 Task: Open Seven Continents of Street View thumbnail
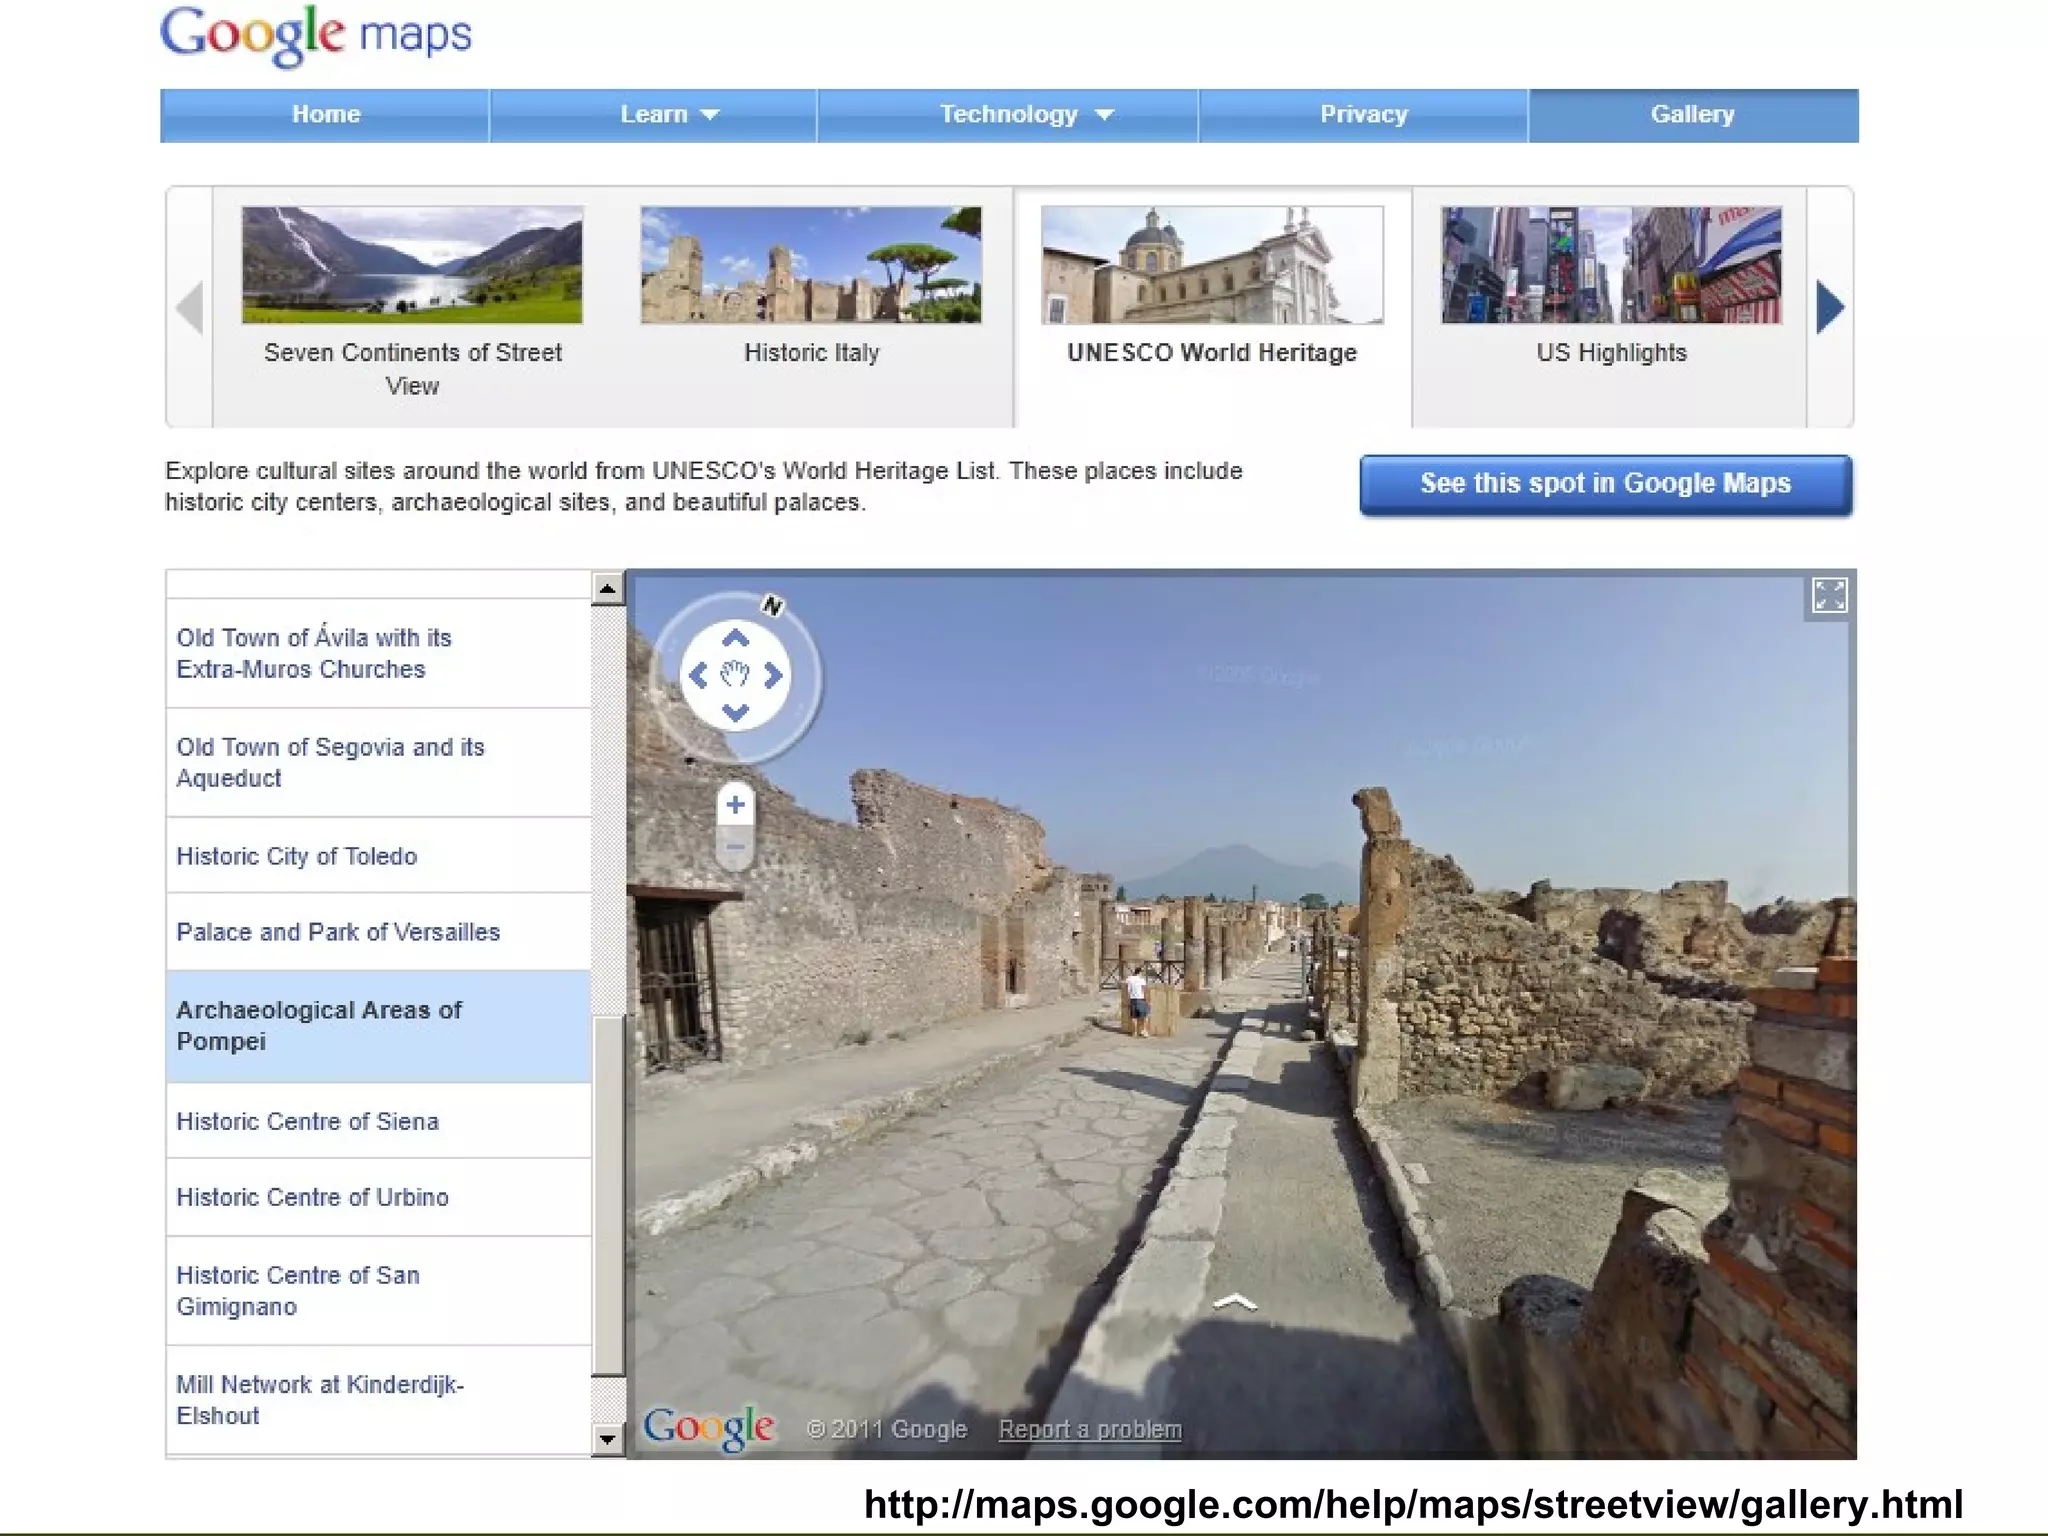pyautogui.click(x=412, y=265)
